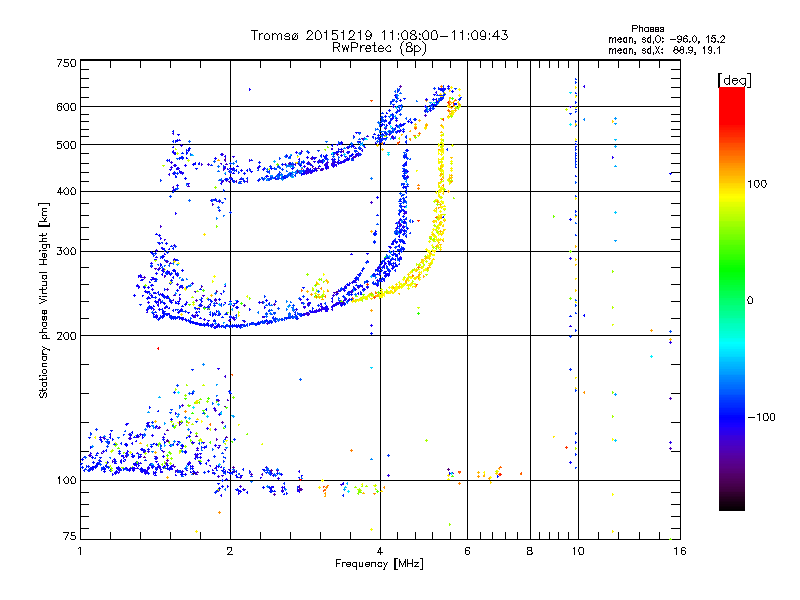Click the '[deg]' colorbar label
The width and height of the screenshot is (800, 600).
(734, 80)
